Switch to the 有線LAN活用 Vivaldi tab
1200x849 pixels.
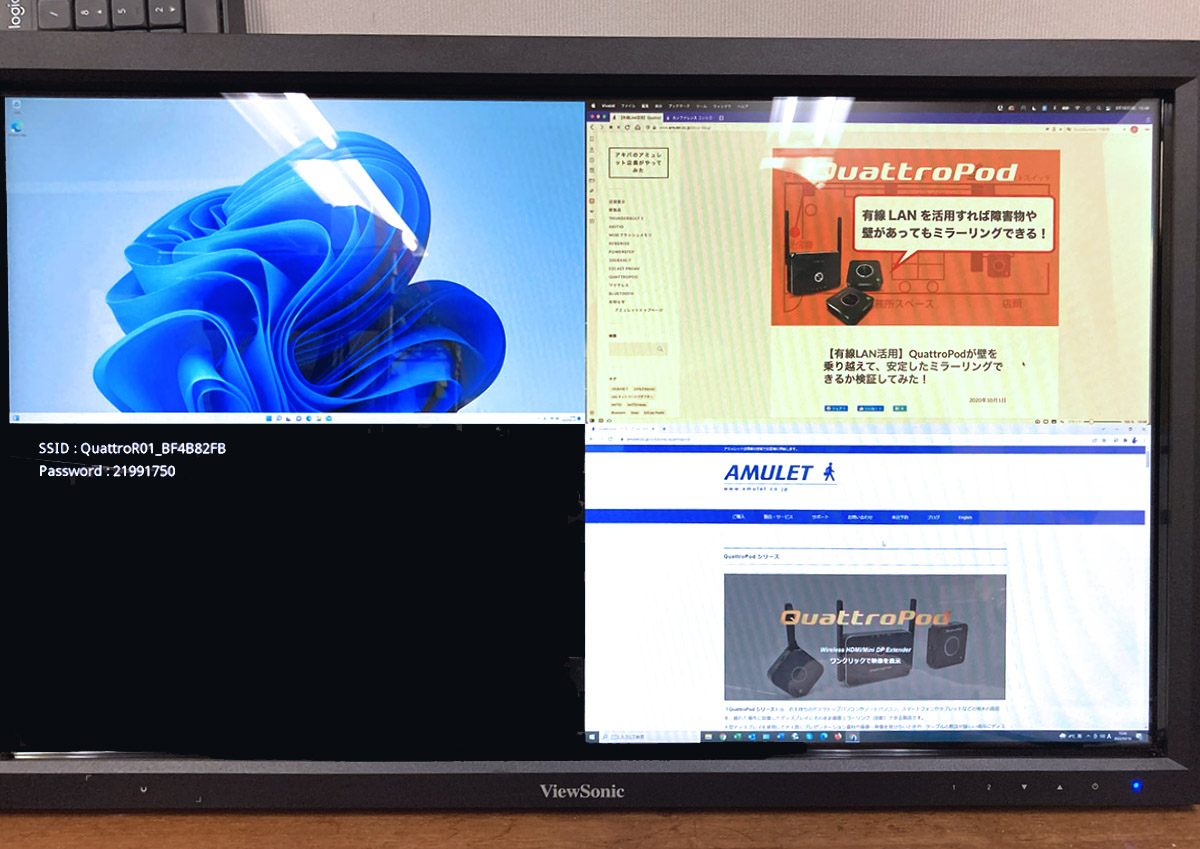pos(638,117)
